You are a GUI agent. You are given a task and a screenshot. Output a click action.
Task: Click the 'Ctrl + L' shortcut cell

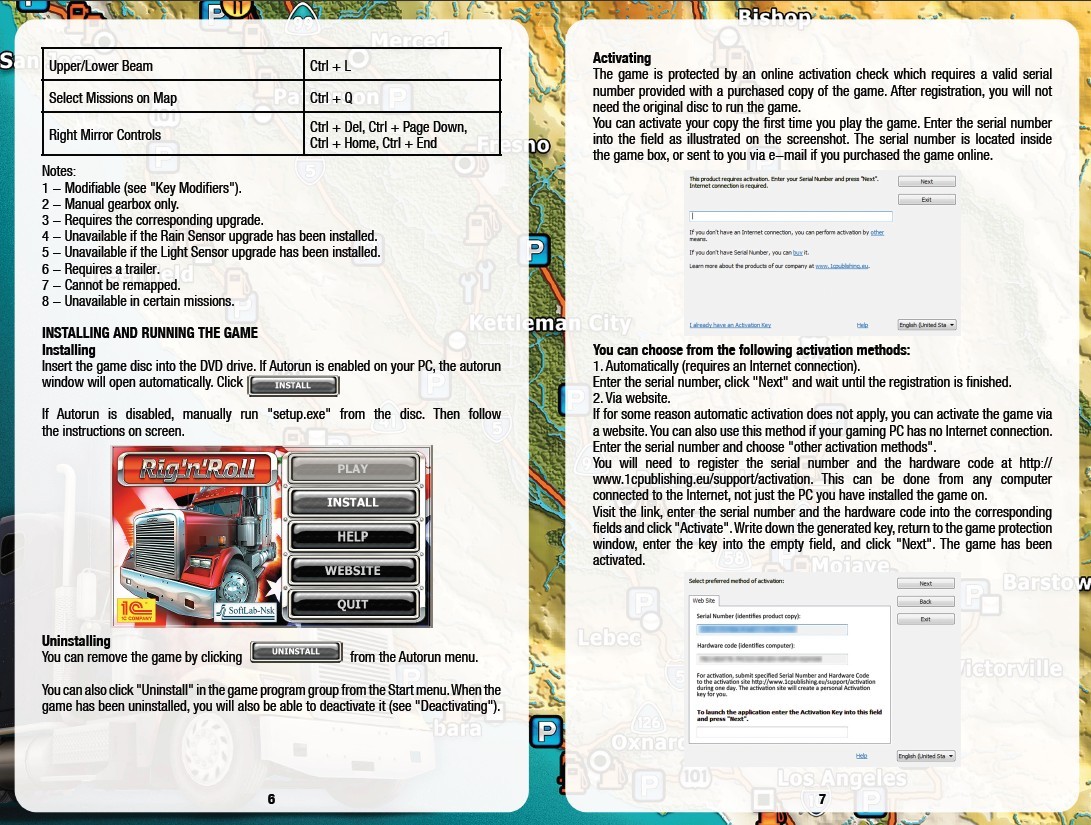point(402,65)
